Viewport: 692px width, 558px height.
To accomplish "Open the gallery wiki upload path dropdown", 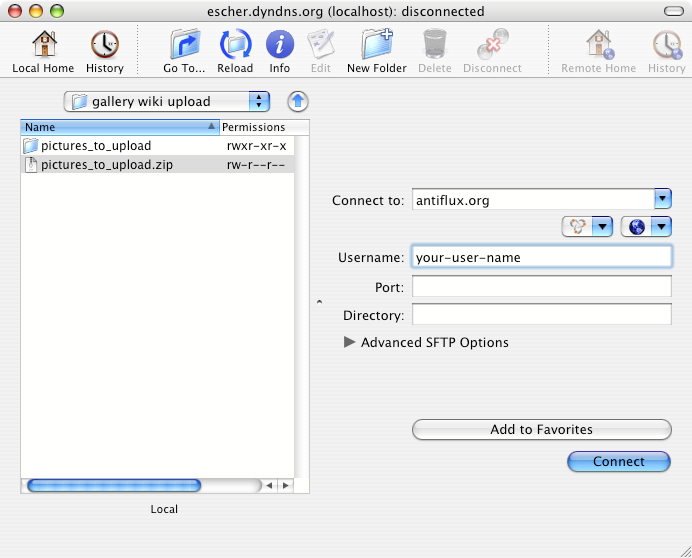I will point(167,101).
